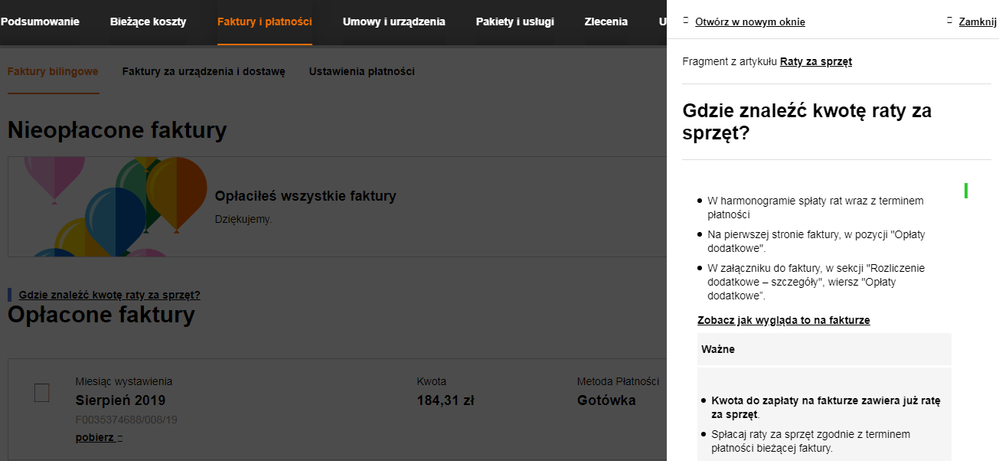Screen dimensions: 999x461
Task: Click the blue marker beside the 'Gdzie znaleźć' link
Action: click(x=10, y=295)
